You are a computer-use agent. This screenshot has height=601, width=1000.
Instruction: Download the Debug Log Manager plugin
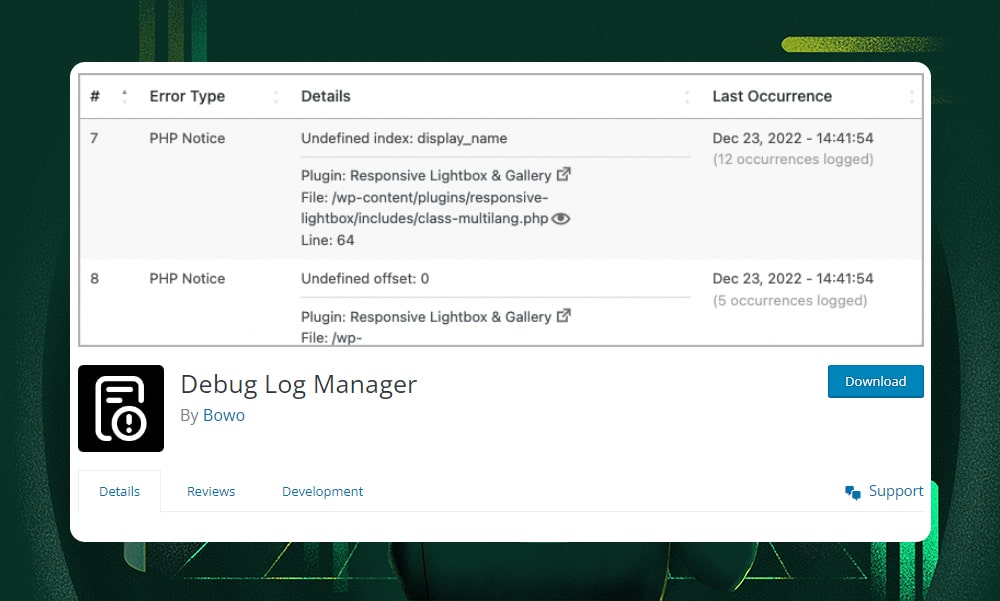pyautogui.click(x=875, y=381)
